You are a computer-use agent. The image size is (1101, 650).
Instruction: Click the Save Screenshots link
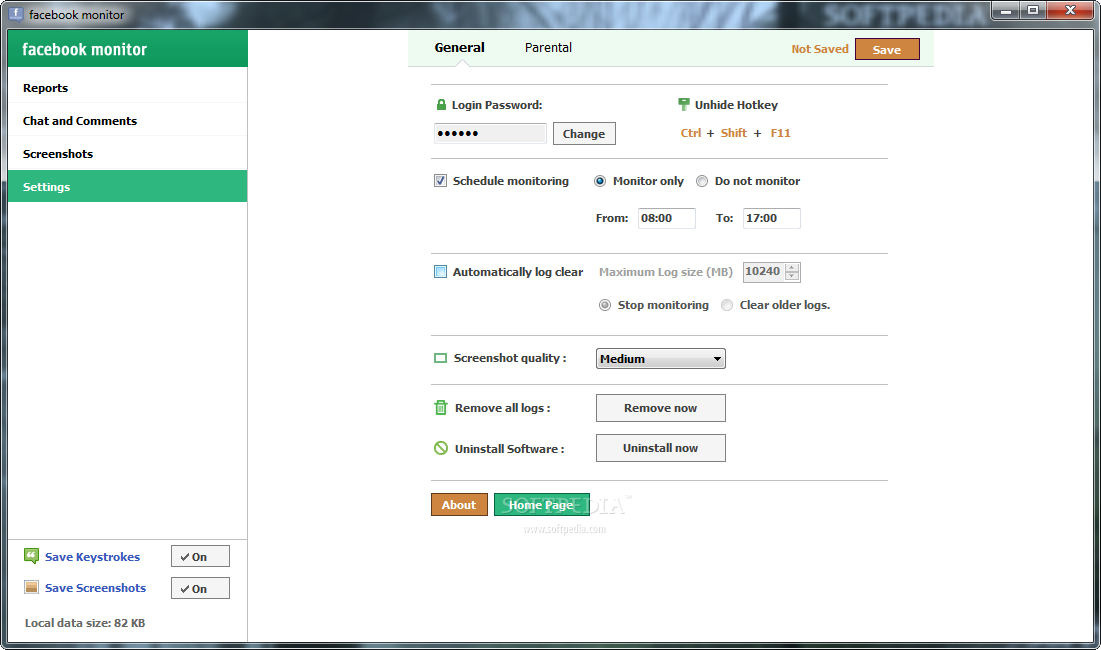pos(95,588)
